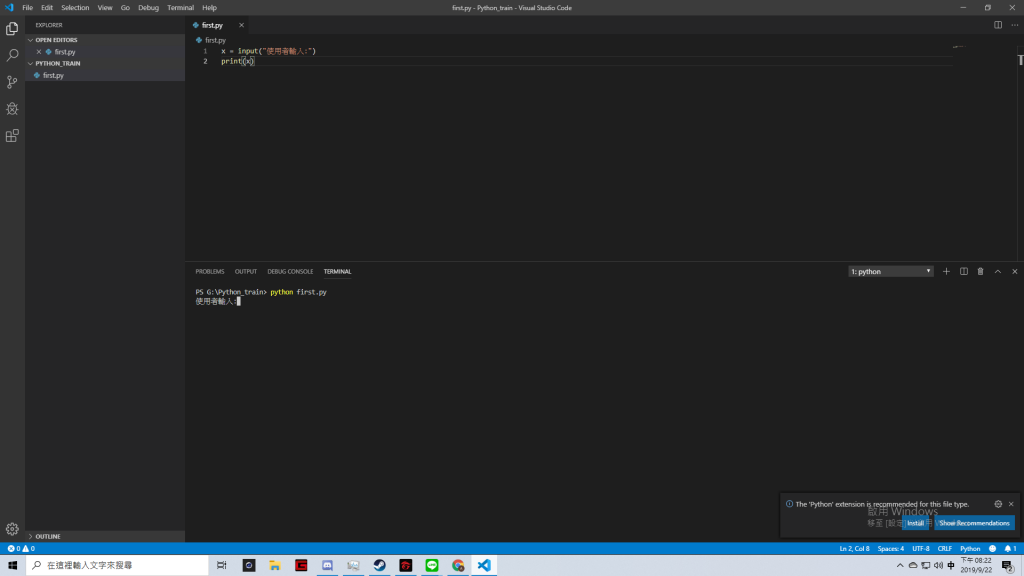Open the Debug menu

pos(148,8)
